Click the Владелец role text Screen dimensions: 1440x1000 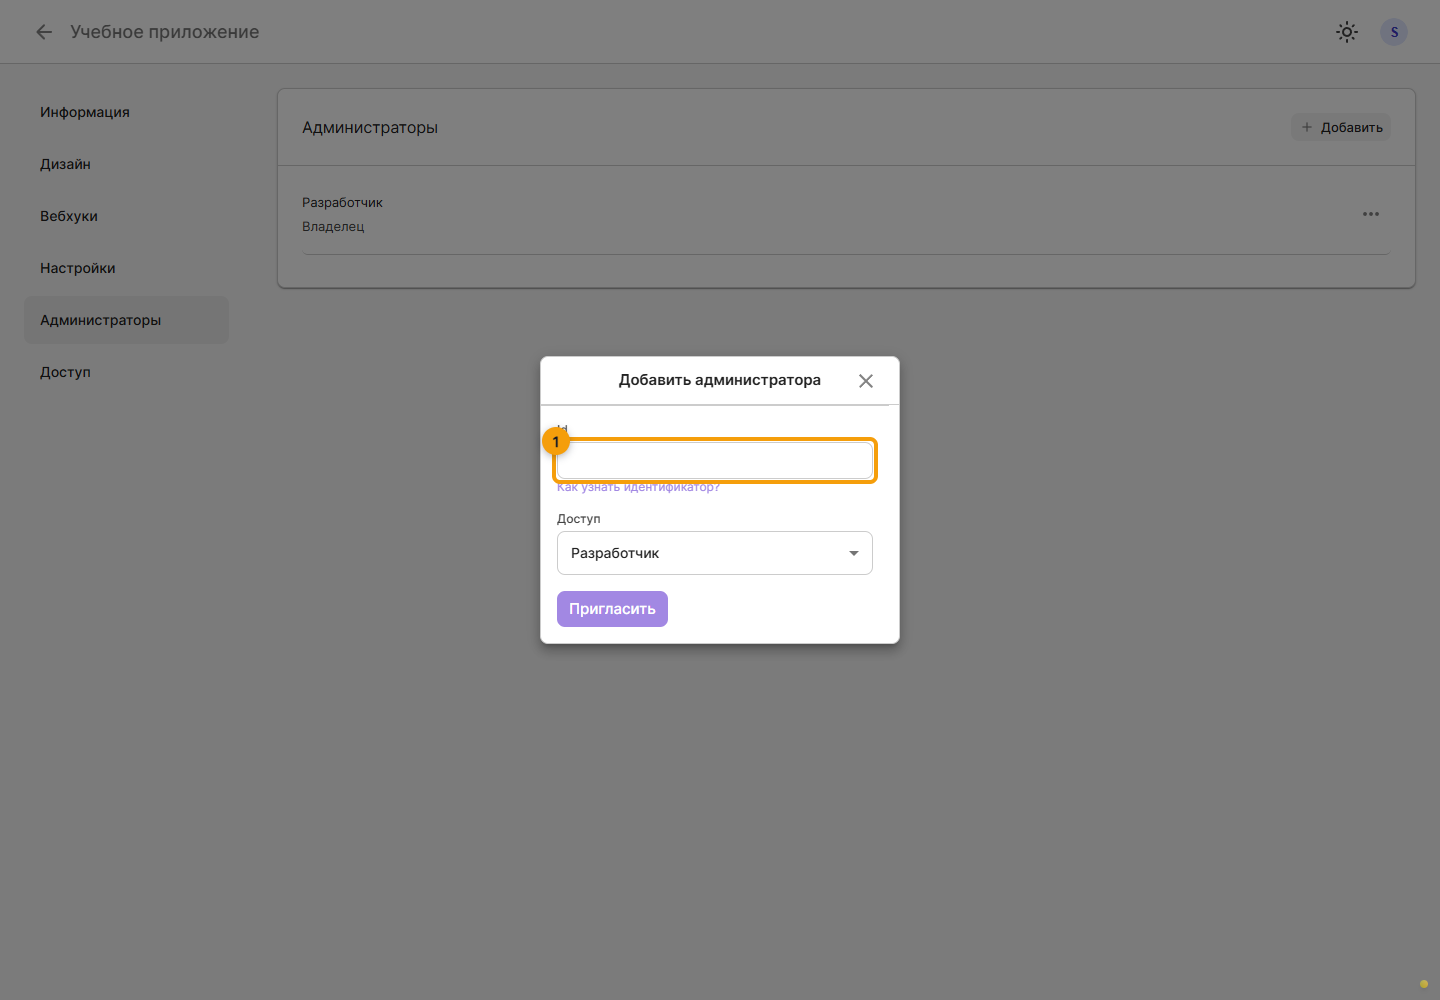pyautogui.click(x=333, y=227)
